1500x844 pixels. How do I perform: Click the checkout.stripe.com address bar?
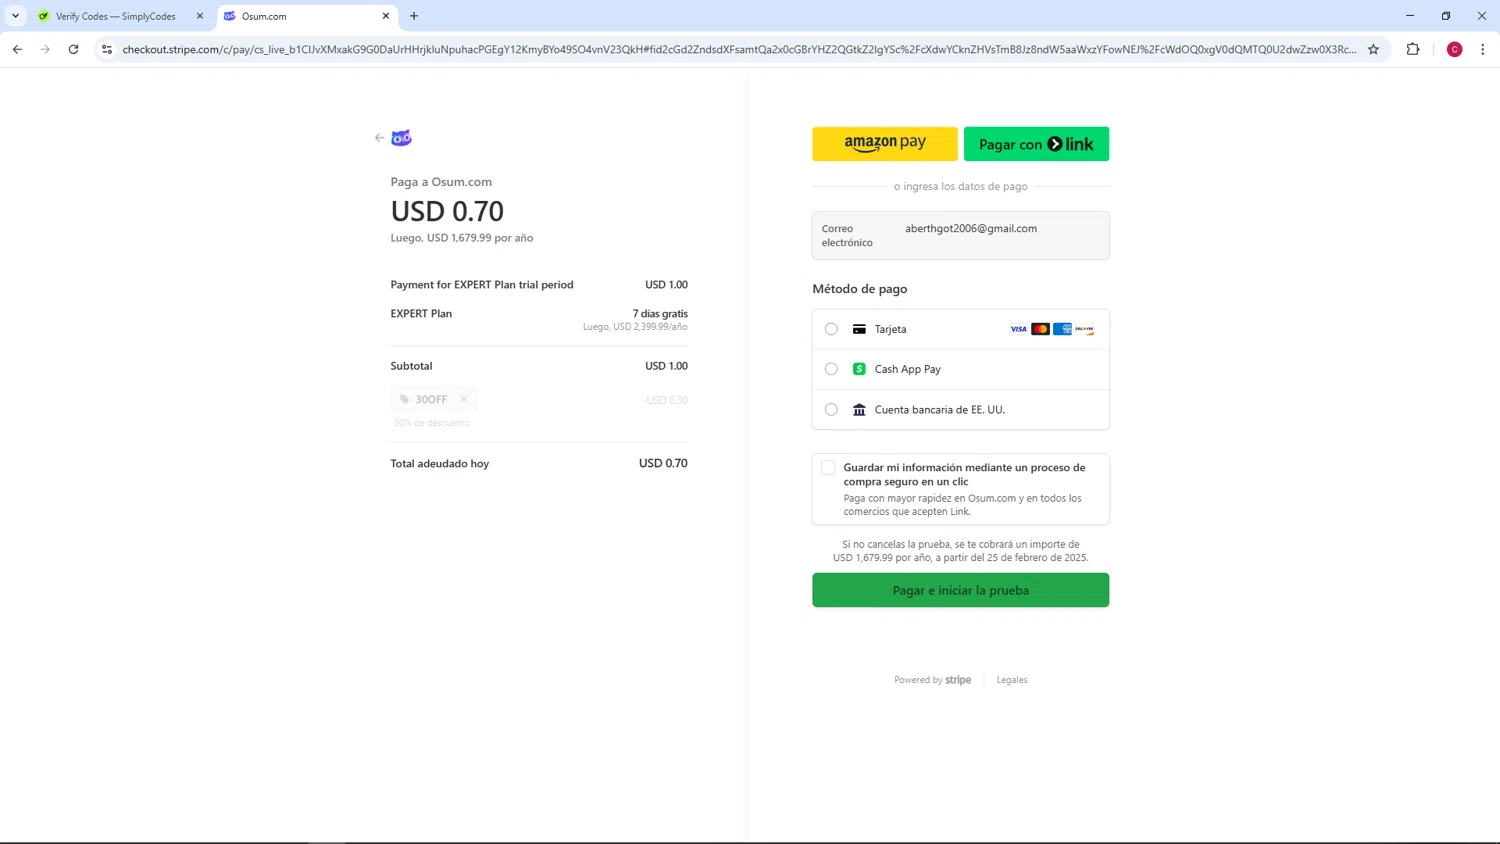pos(739,49)
